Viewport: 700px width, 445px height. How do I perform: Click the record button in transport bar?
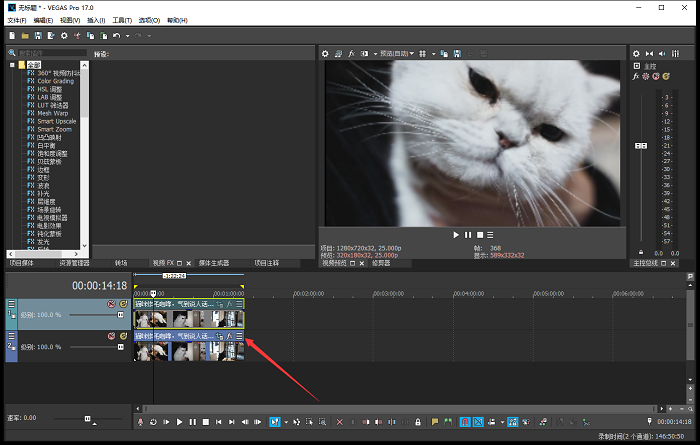(140, 422)
